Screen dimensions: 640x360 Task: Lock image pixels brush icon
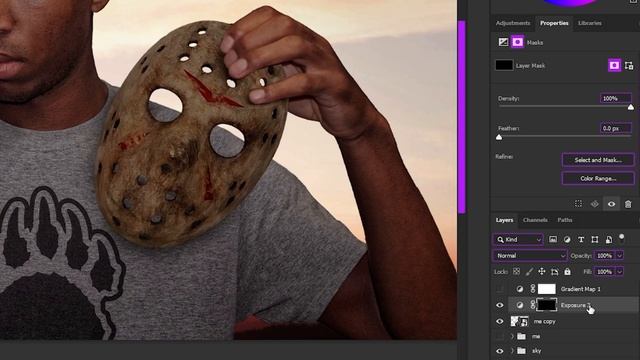click(x=529, y=271)
